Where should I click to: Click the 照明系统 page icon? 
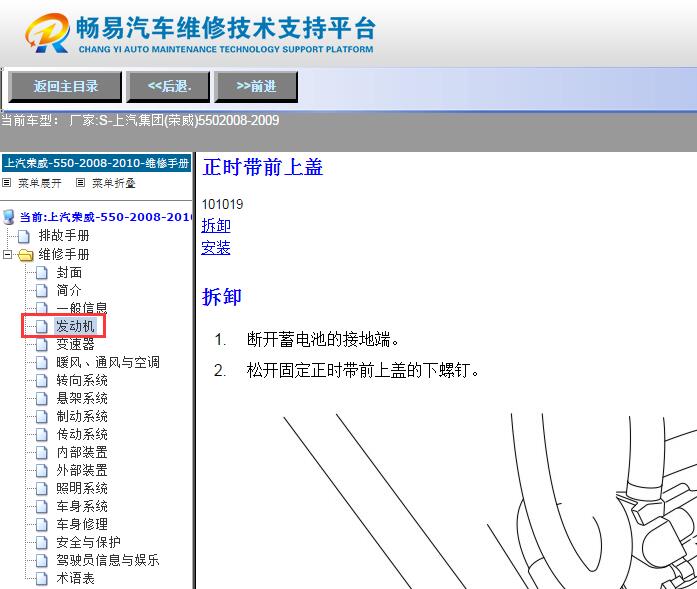41,489
